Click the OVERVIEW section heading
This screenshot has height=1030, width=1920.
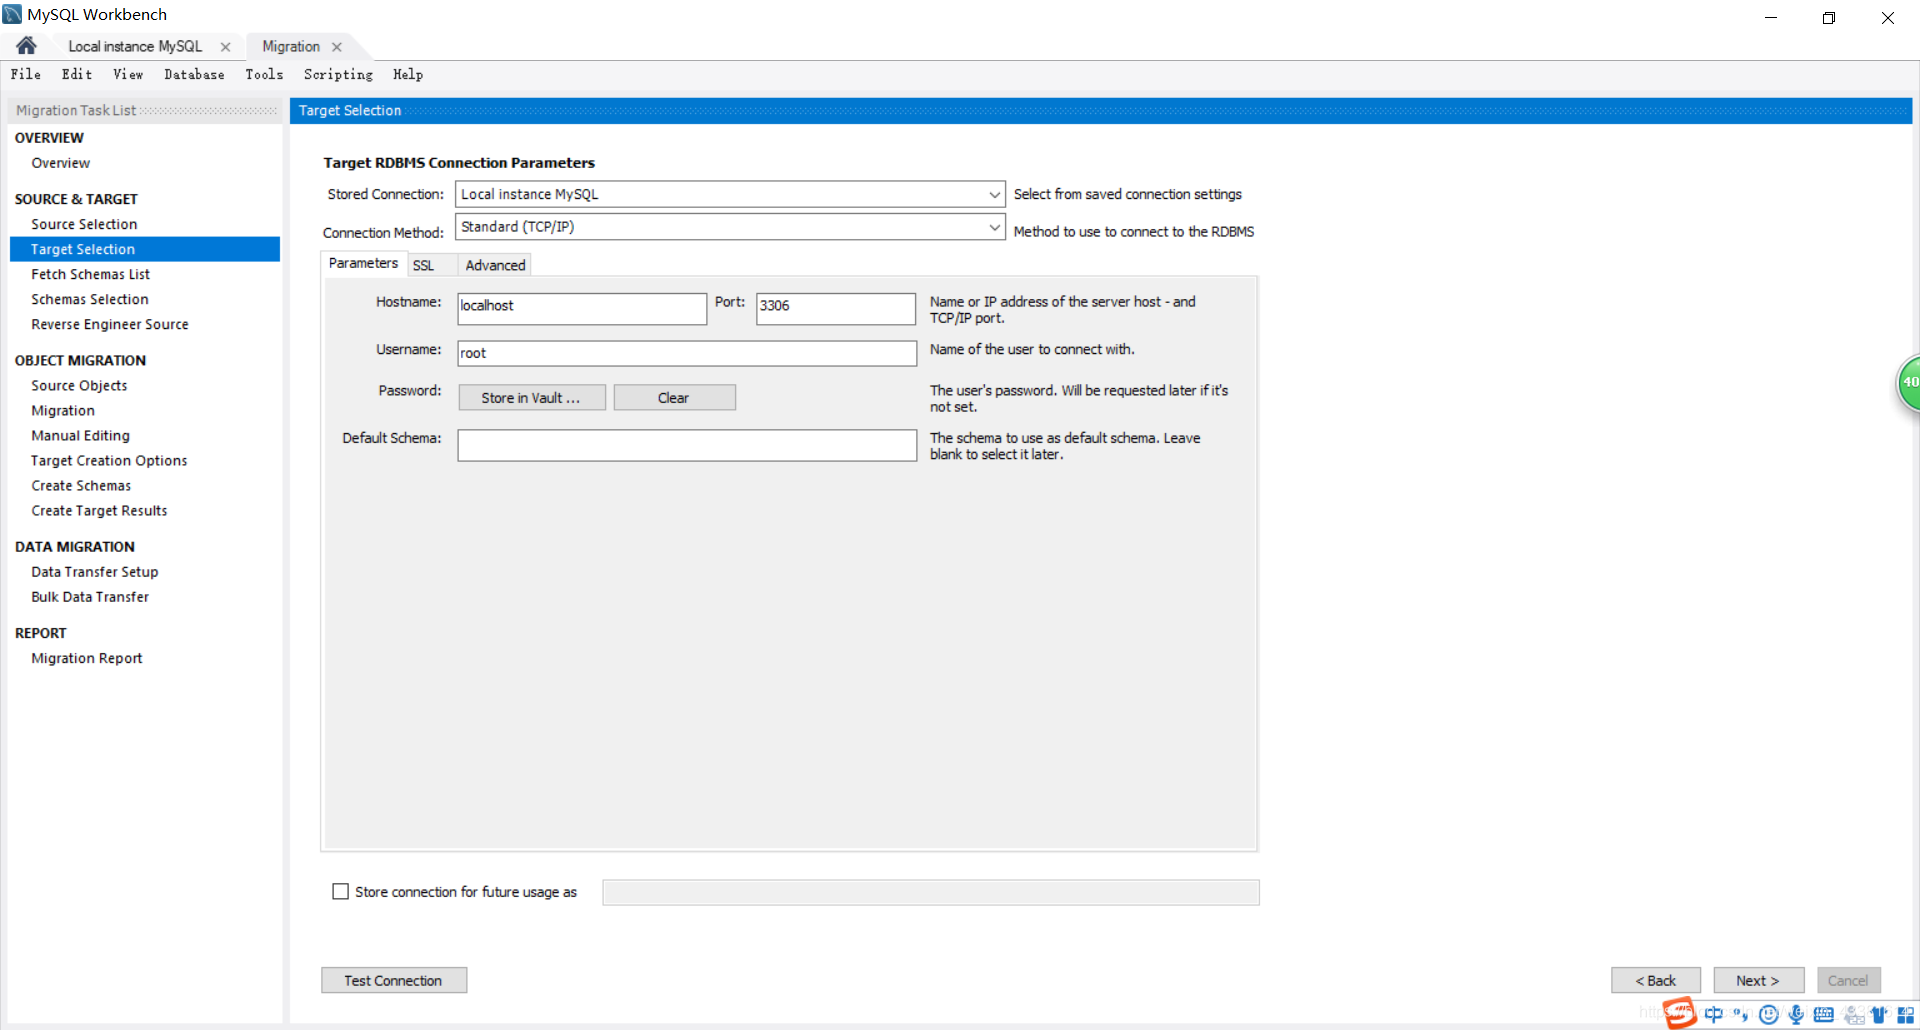point(49,138)
